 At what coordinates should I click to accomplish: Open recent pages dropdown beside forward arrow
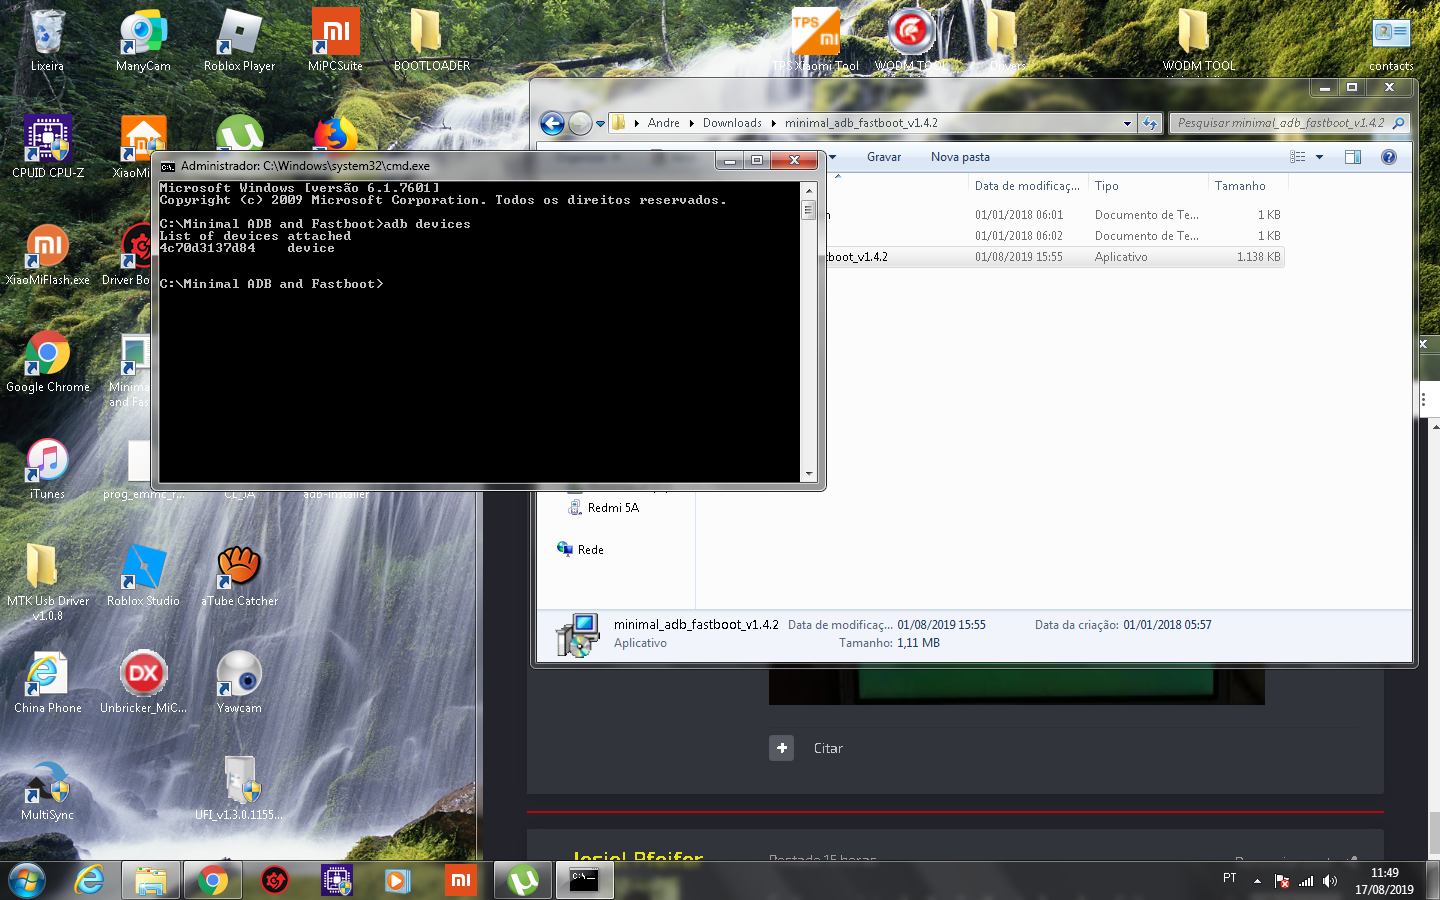600,124
